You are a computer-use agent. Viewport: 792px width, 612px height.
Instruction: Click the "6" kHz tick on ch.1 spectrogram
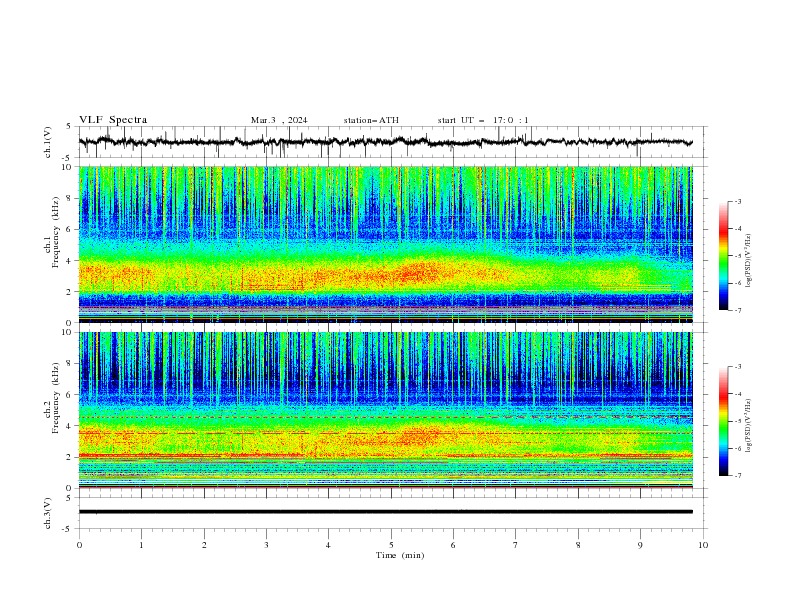pyautogui.click(x=71, y=230)
